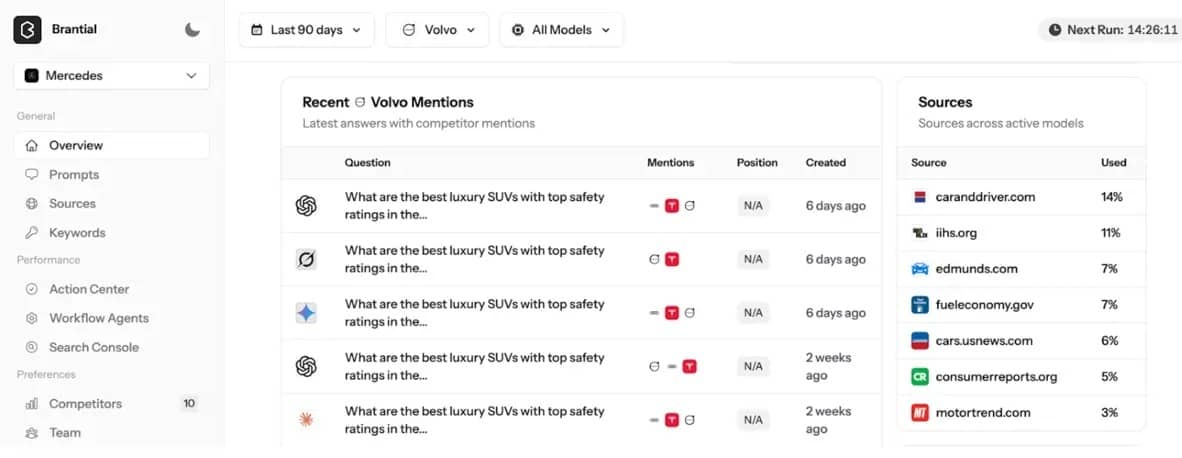Open the motortrend.com source row
1182x458 pixels.
coord(1021,413)
